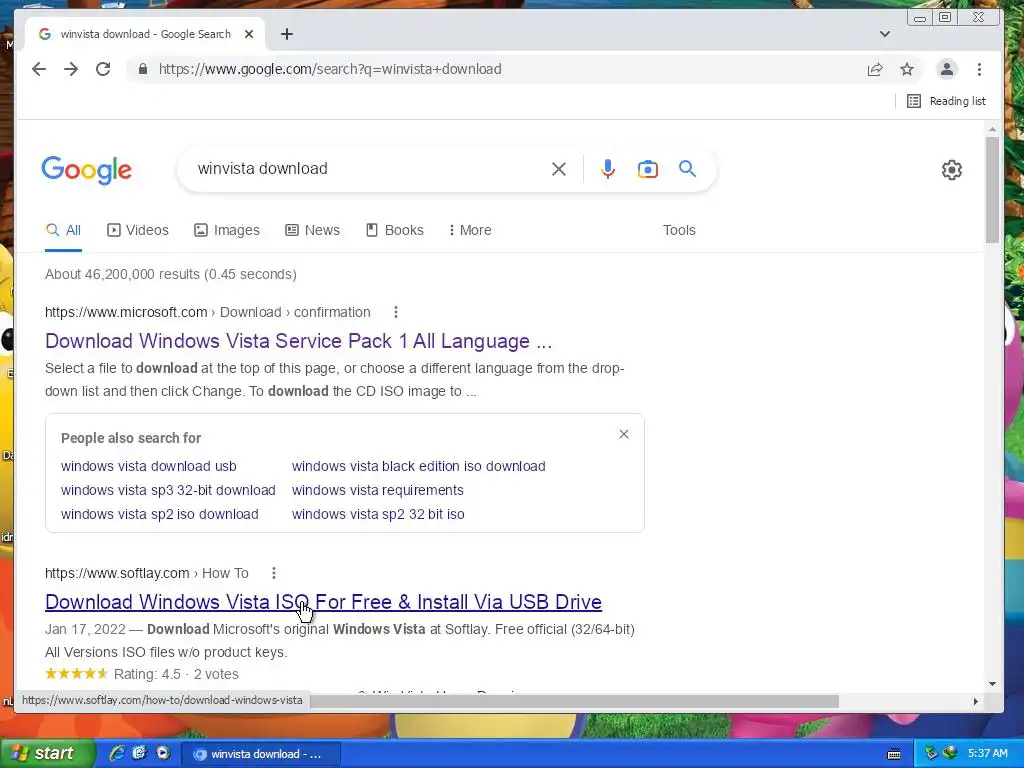Switch to Images results
Screen dimensions: 1024x768
[x=227, y=230]
